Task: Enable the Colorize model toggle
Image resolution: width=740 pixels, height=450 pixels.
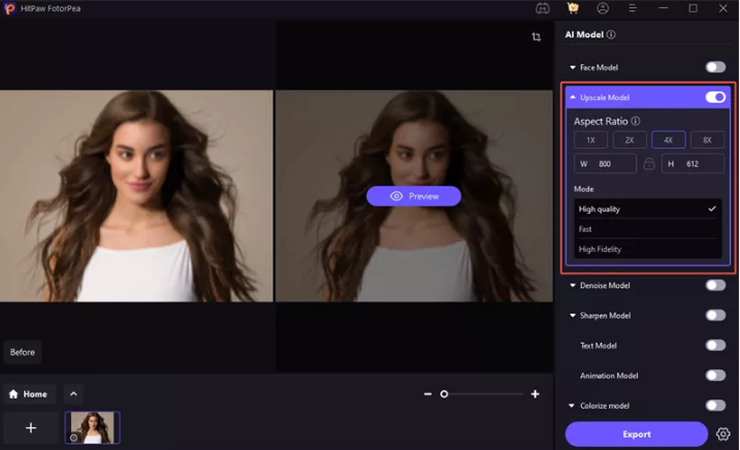Action: 715,405
